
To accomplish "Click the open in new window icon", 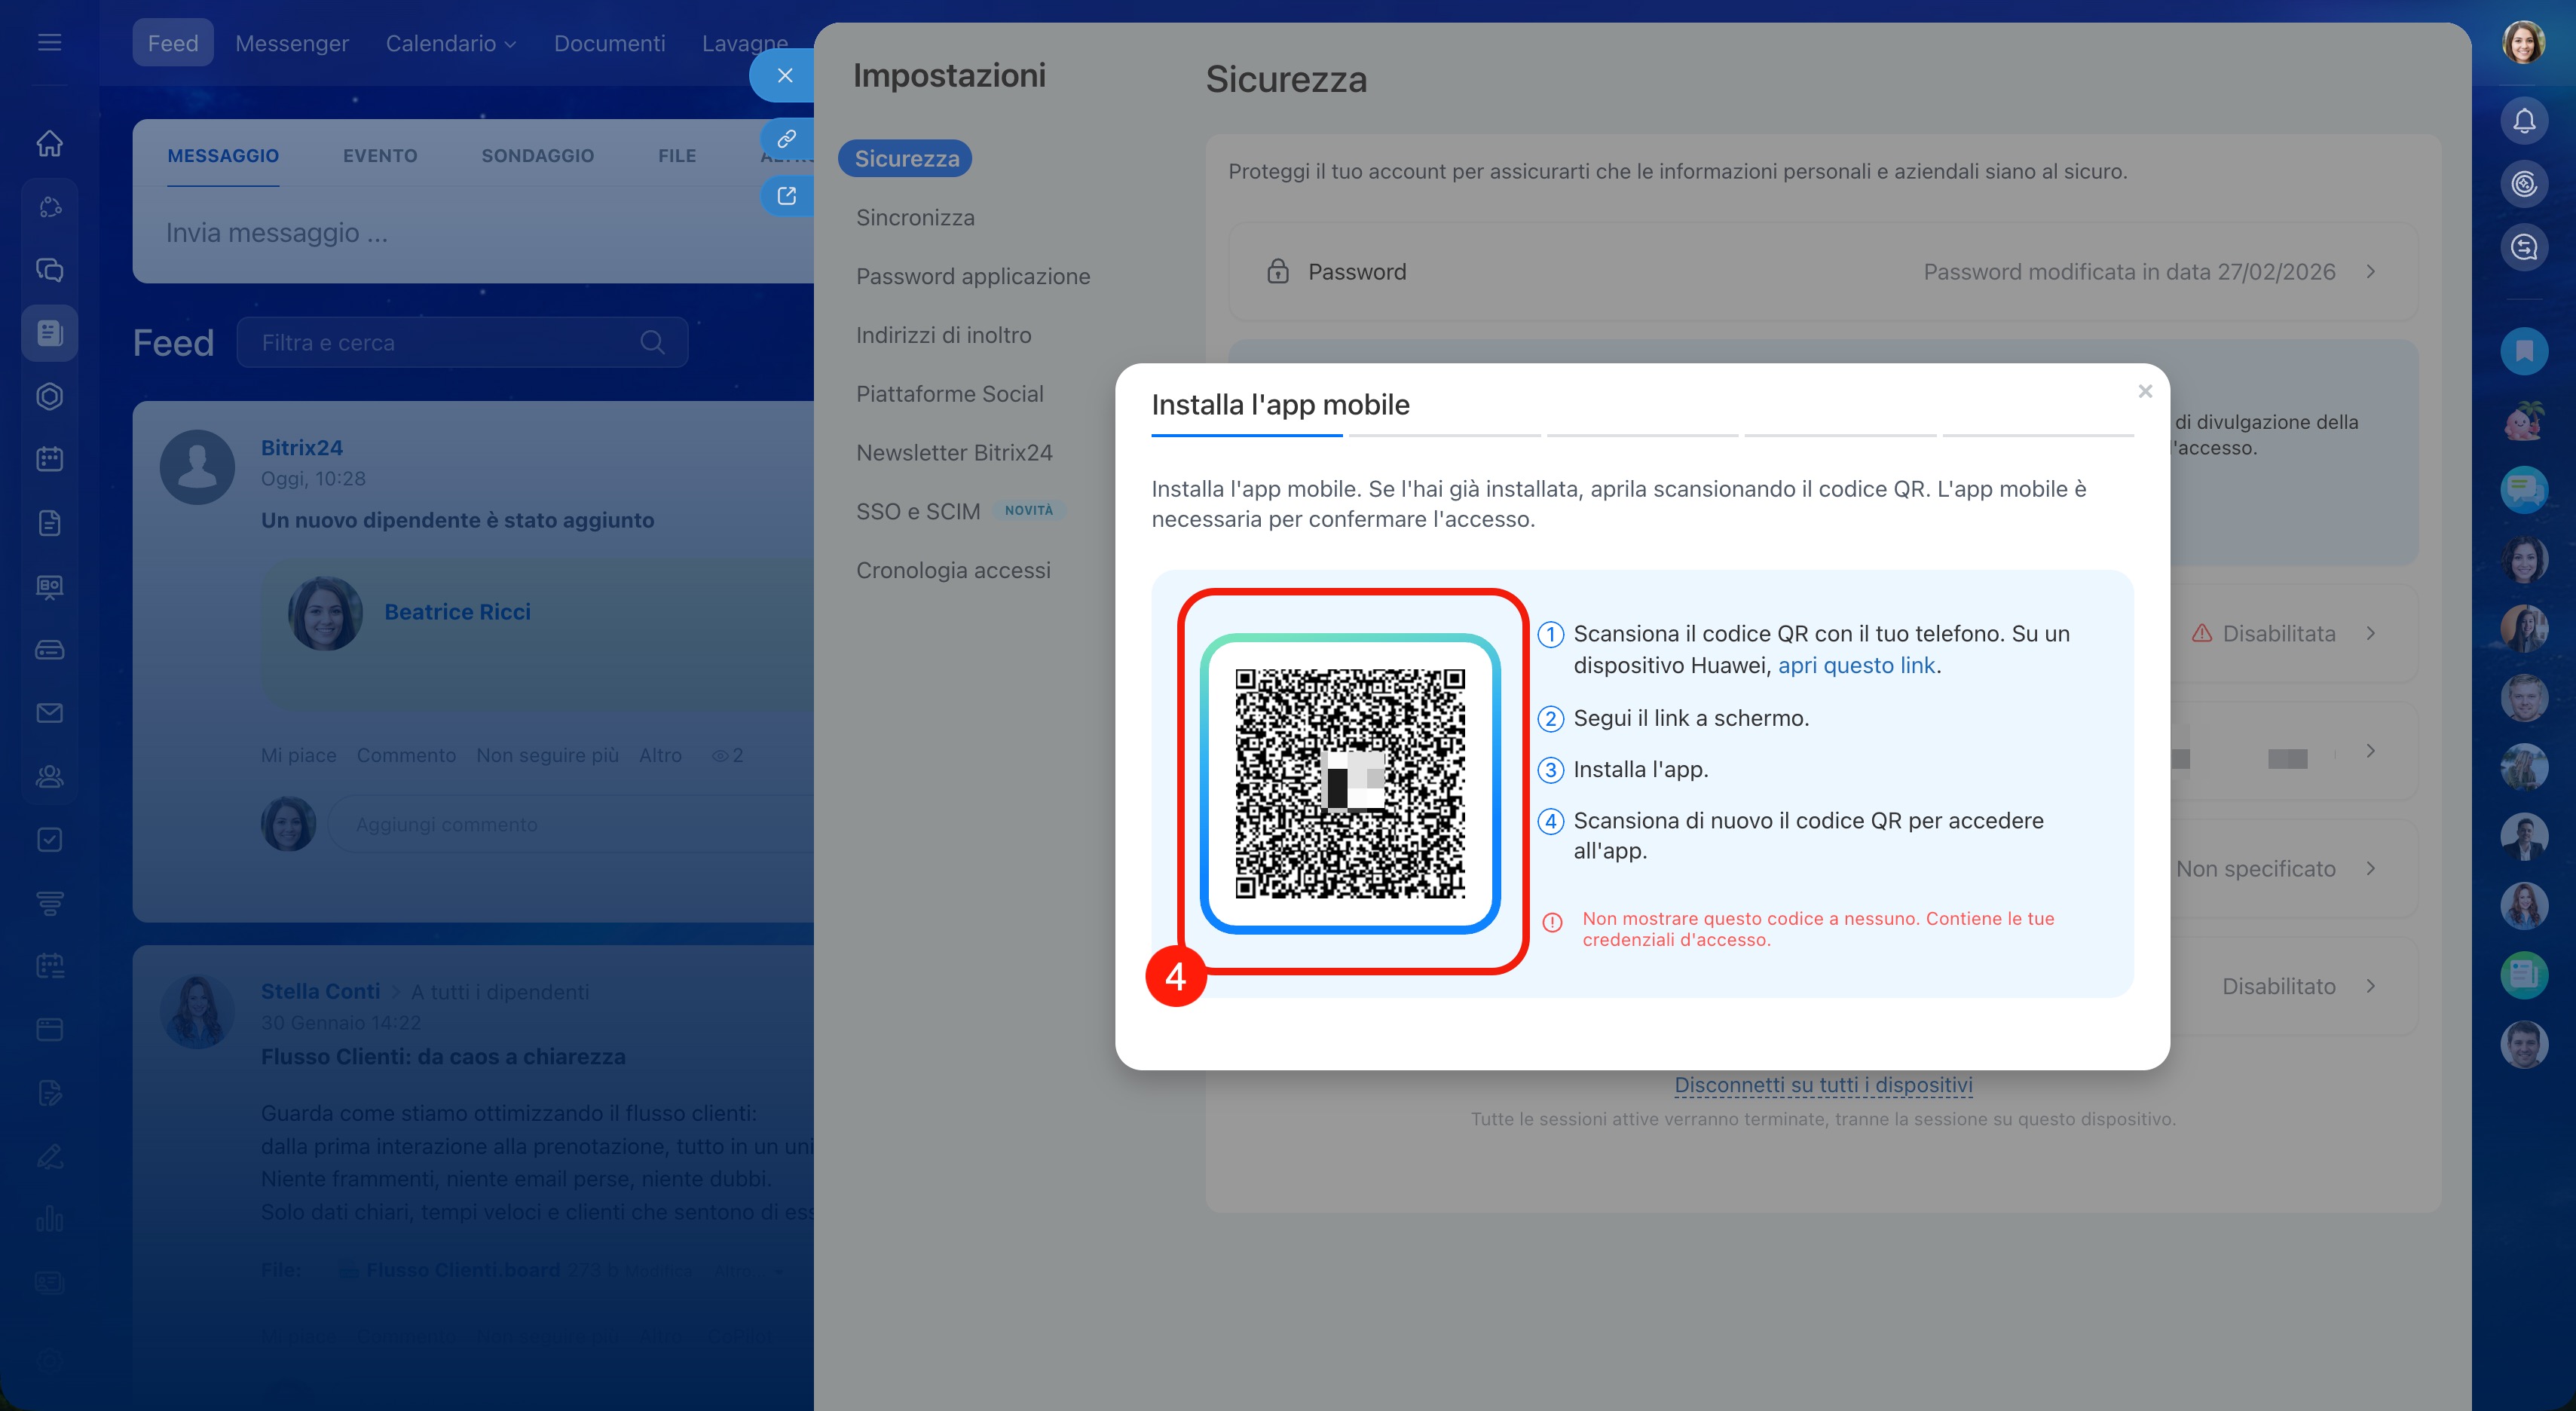I will click(x=786, y=196).
